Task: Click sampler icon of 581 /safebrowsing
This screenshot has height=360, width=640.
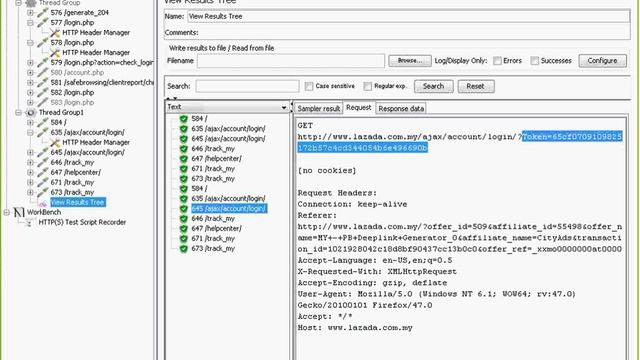Action: tap(42, 82)
